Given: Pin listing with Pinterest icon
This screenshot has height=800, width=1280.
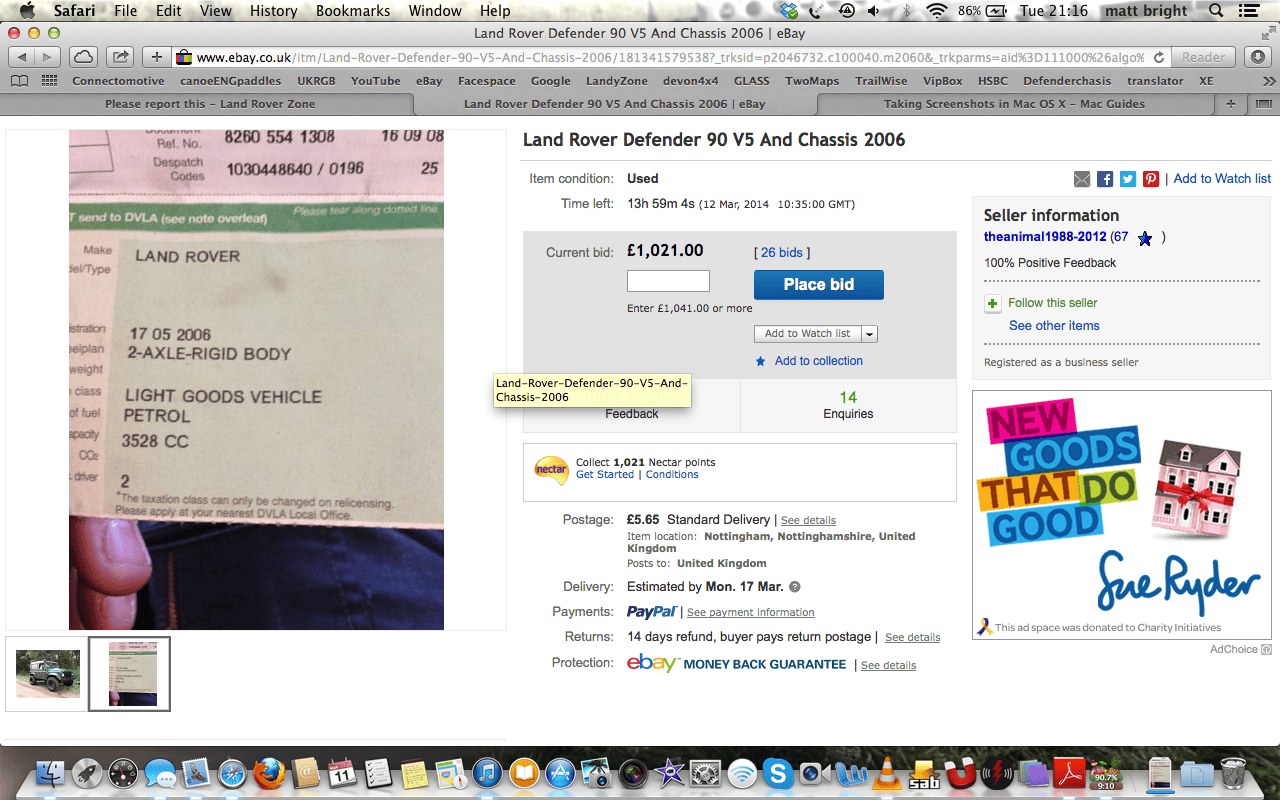Looking at the screenshot, I should coord(1151,179).
